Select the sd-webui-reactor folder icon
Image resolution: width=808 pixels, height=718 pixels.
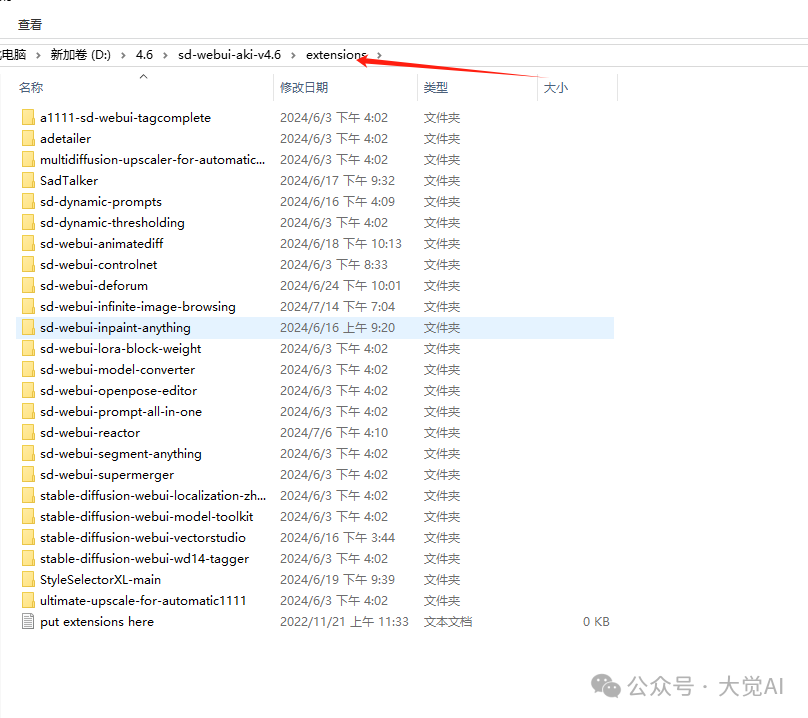[28, 432]
